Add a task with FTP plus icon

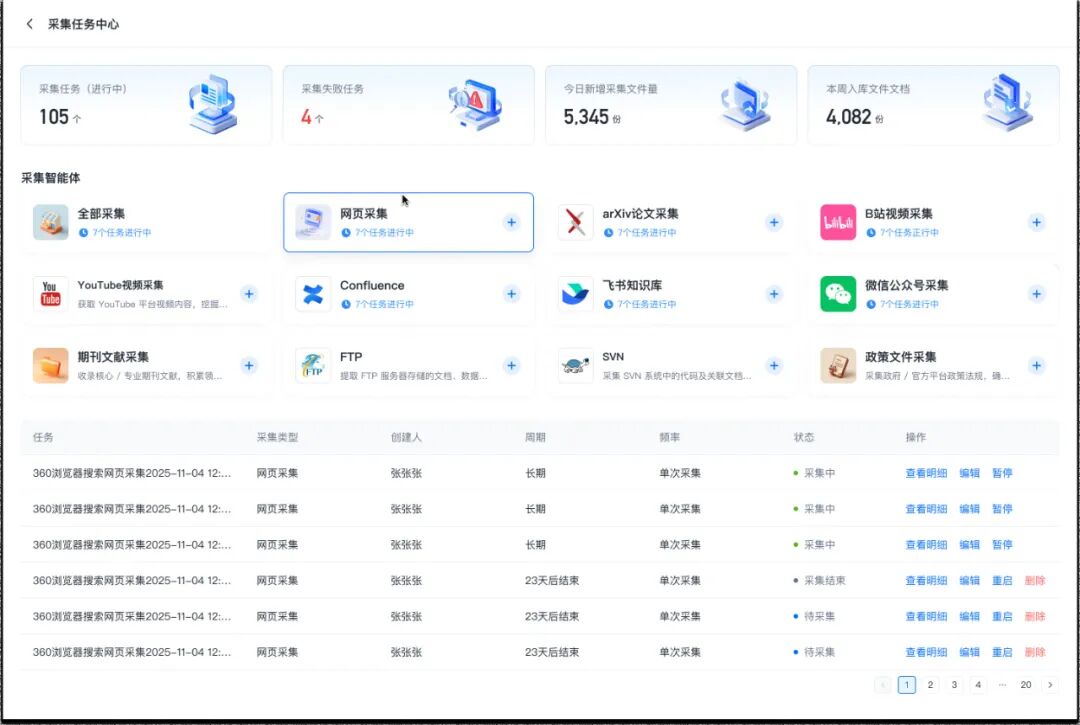(x=511, y=366)
